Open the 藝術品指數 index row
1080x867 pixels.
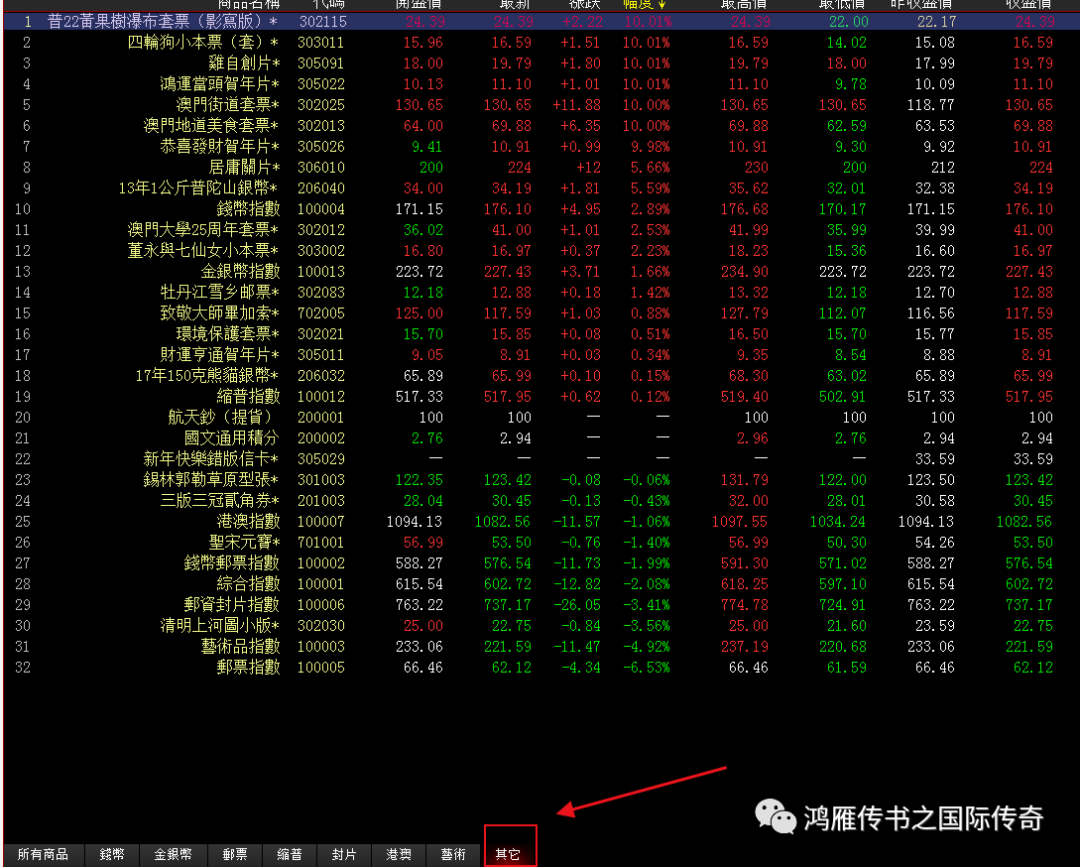pyautogui.click(x=541, y=647)
